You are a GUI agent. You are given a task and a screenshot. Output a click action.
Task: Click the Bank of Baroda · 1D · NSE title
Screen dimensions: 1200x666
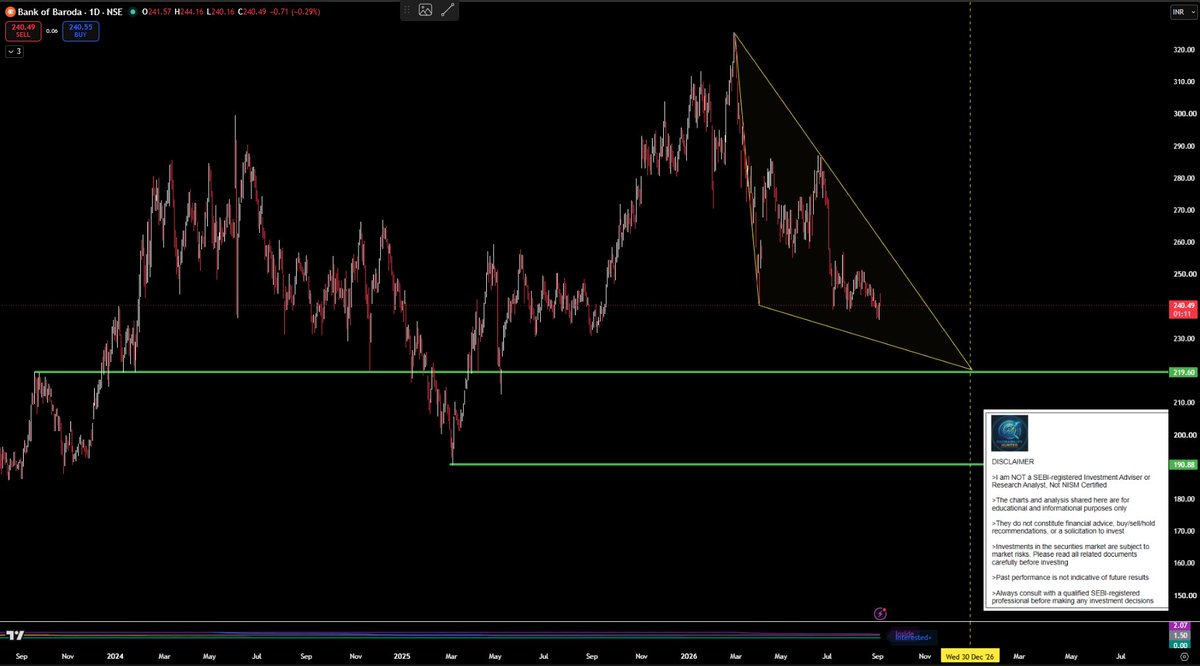click(72, 11)
